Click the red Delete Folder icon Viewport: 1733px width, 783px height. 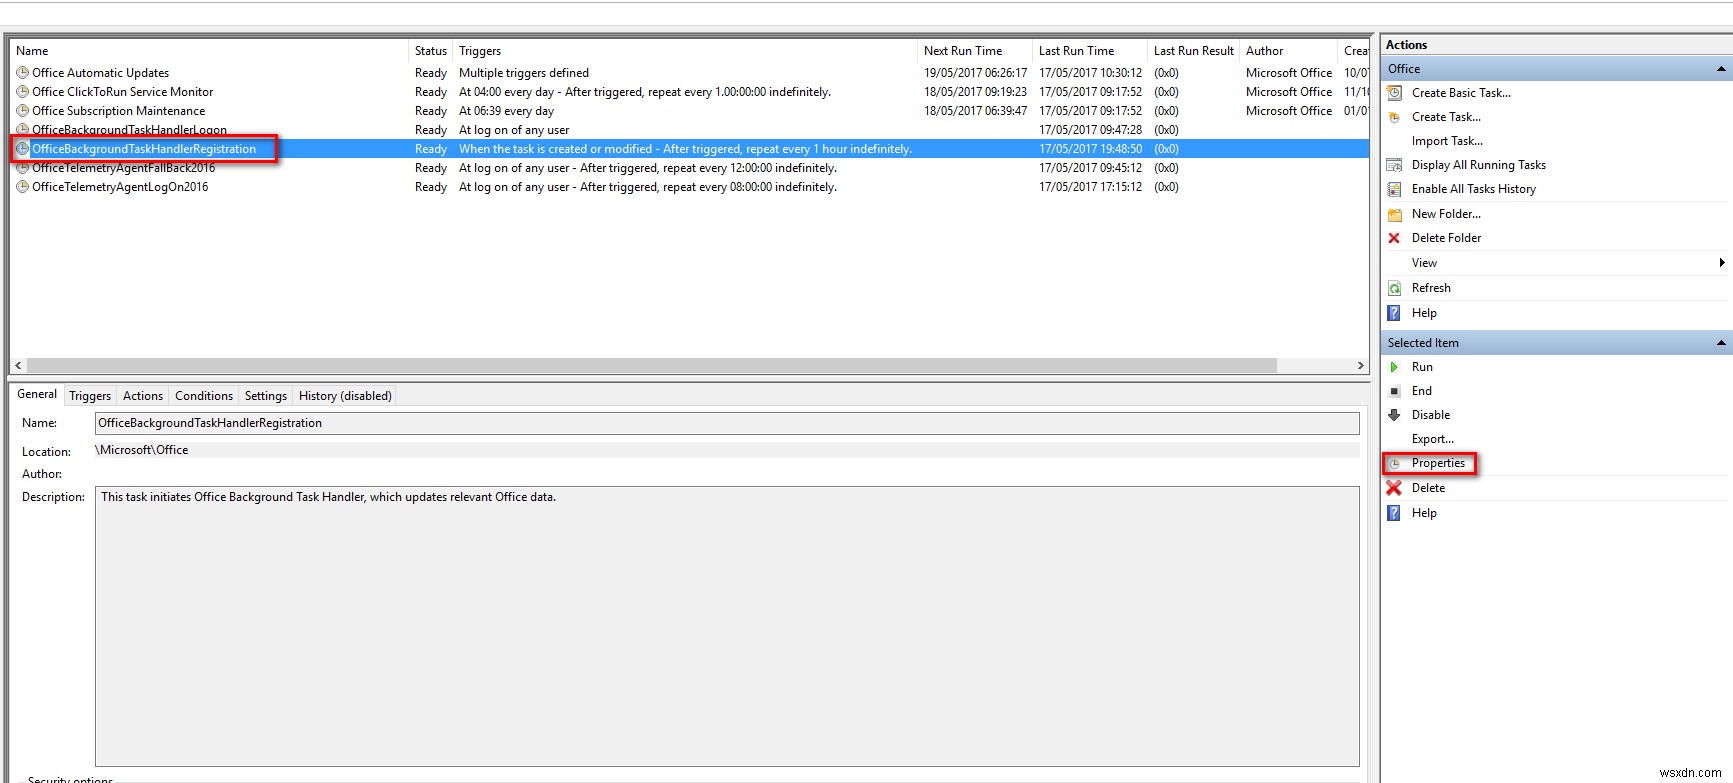(x=1394, y=238)
